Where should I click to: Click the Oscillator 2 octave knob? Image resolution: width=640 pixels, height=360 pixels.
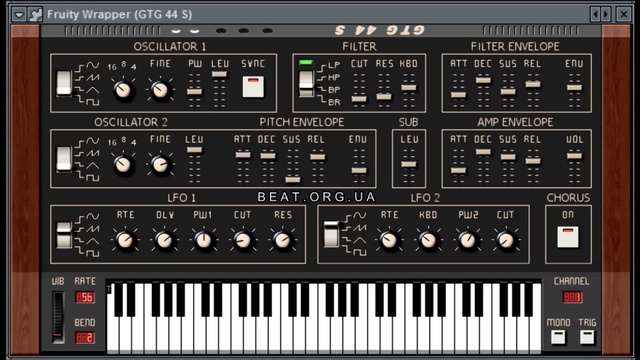tap(123, 164)
